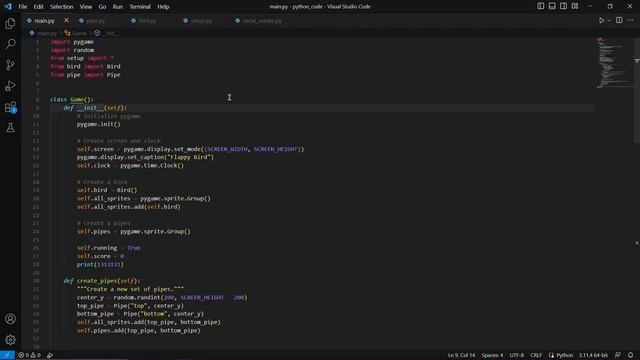Screen dimensions: 640x360
Task: Switch to the main.py tab
Action: pyautogui.click(x=44, y=20)
